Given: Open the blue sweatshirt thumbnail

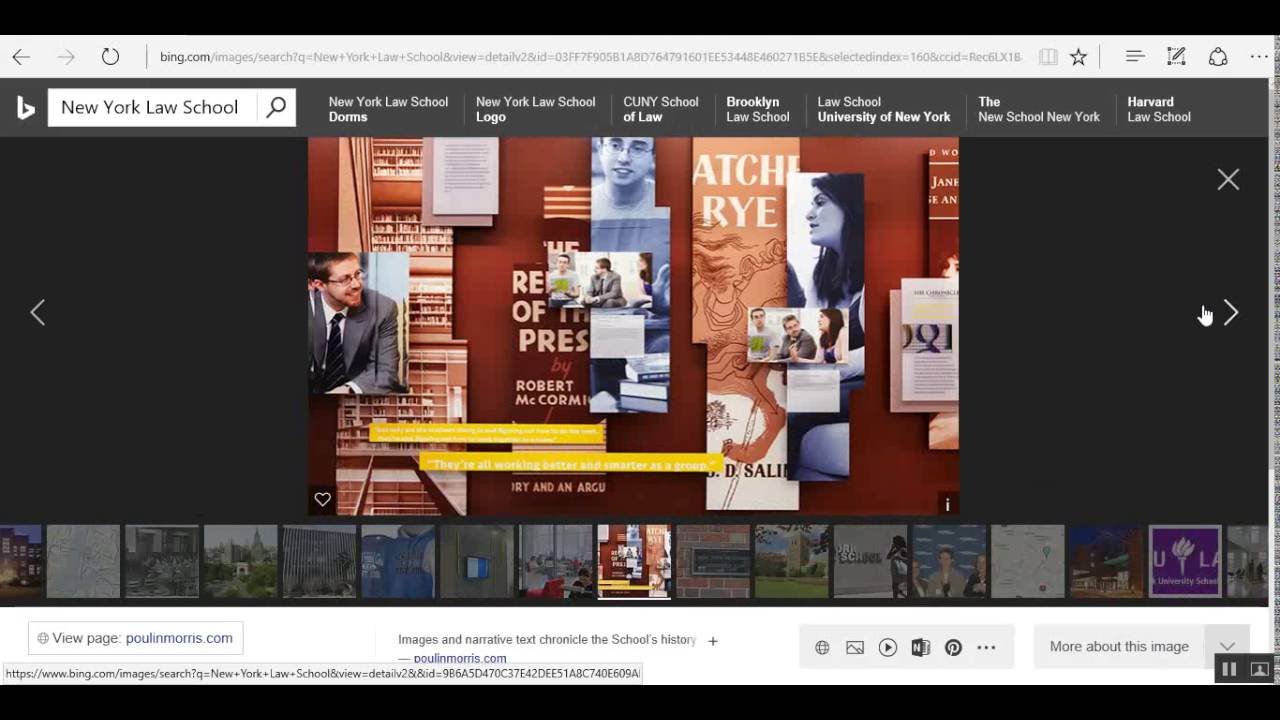Looking at the screenshot, I should point(398,562).
